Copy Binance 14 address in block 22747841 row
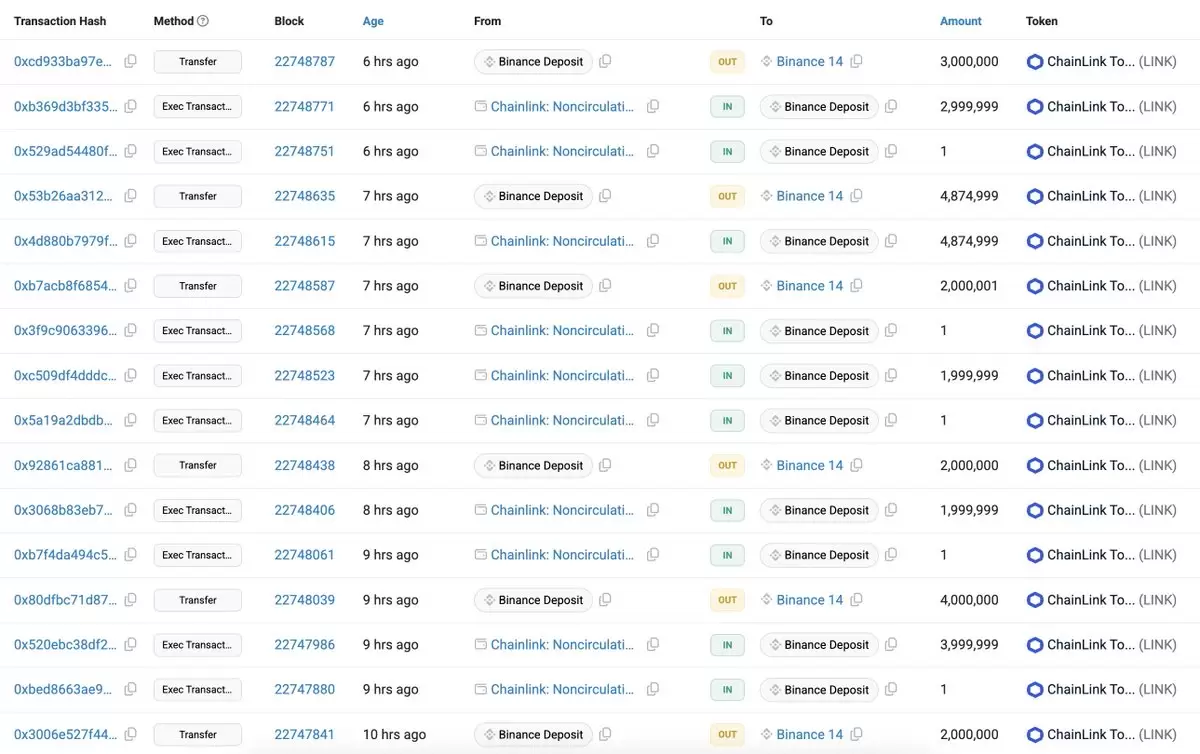This screenshot has height=754, width=1200. coord(856,734)
